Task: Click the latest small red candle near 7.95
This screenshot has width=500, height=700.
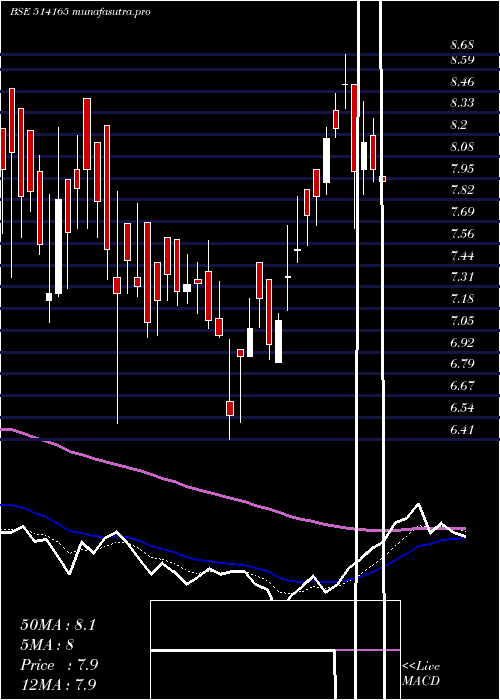Action: coord(383,179)
